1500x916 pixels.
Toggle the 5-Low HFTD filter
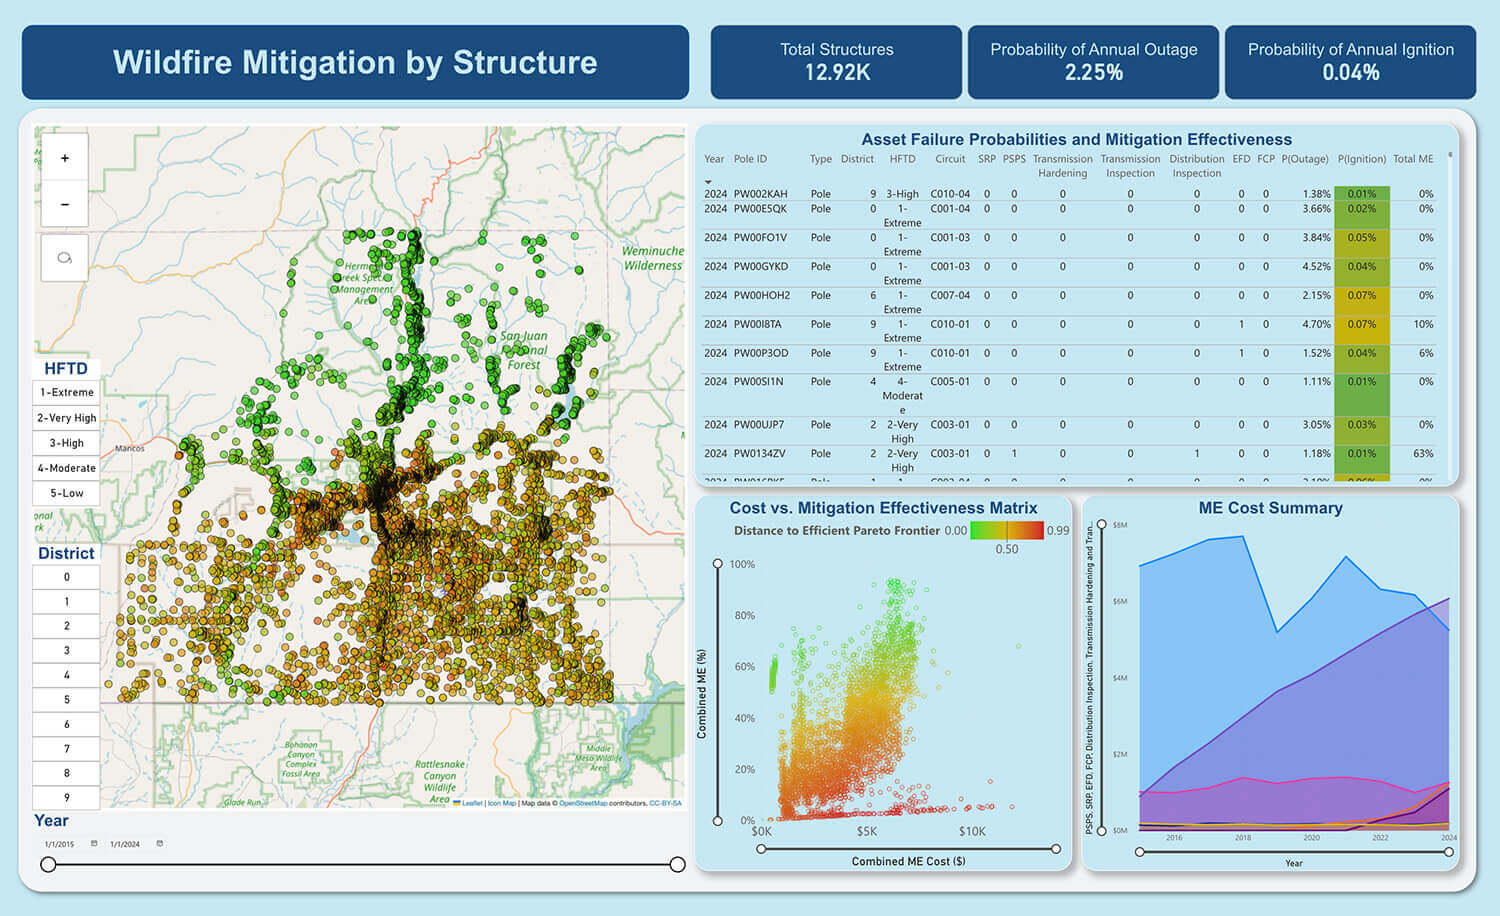click(x=65, y=493)
